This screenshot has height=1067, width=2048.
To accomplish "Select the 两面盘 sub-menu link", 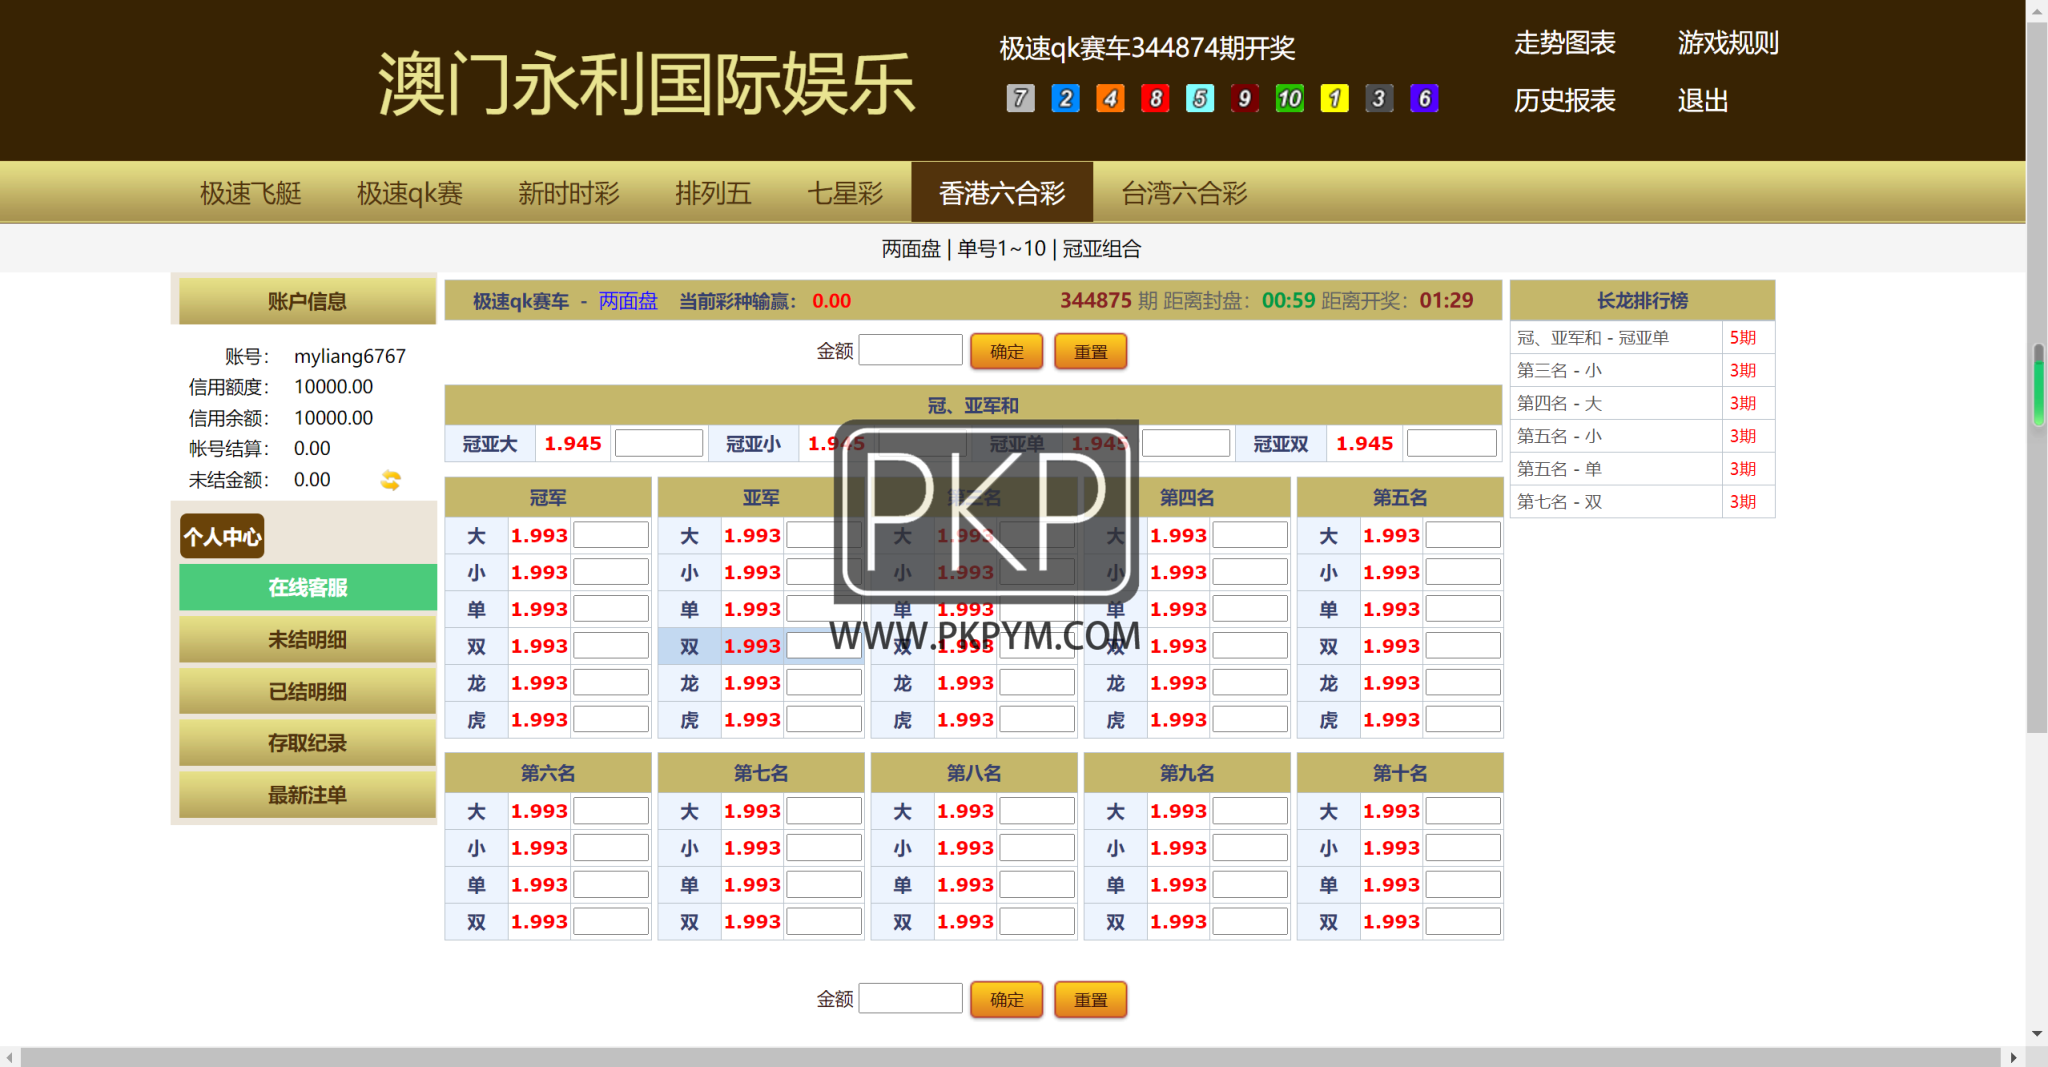I will click(911, 249).
